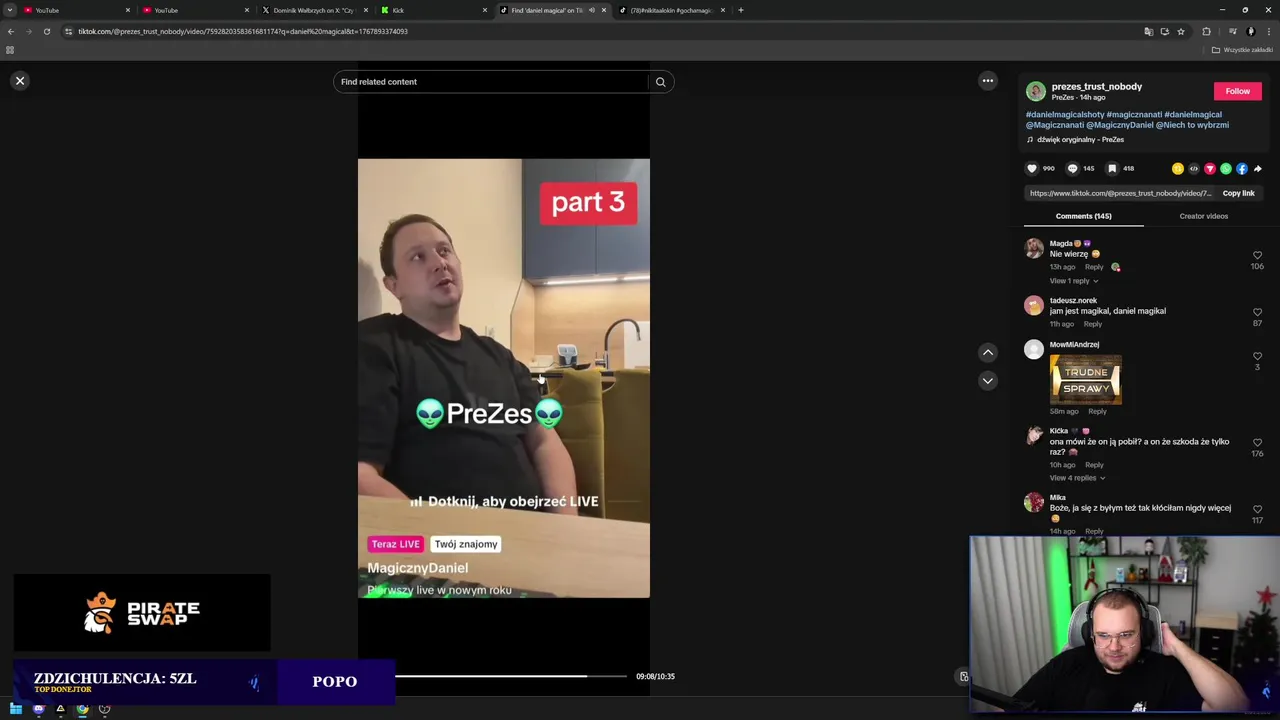1280x720 pixels.
Task: Expand Kićka's thread with View 4 replies
Action: 1077,478
